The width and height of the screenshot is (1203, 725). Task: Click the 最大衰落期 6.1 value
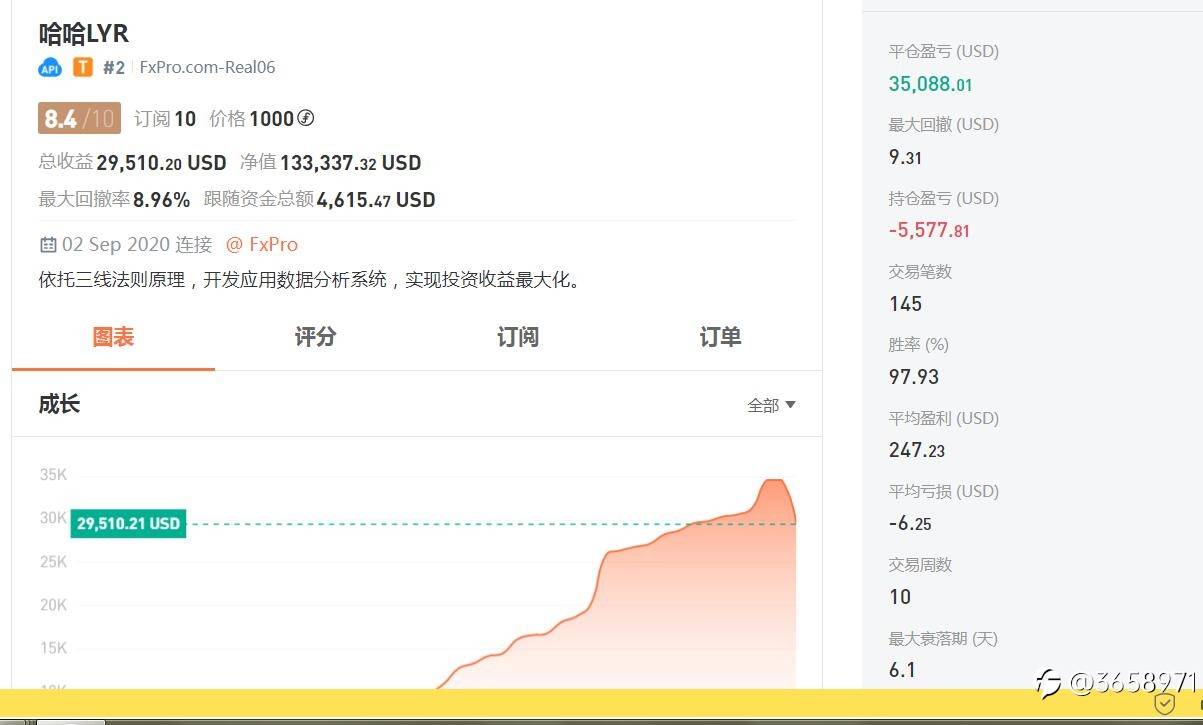(902, 670)
